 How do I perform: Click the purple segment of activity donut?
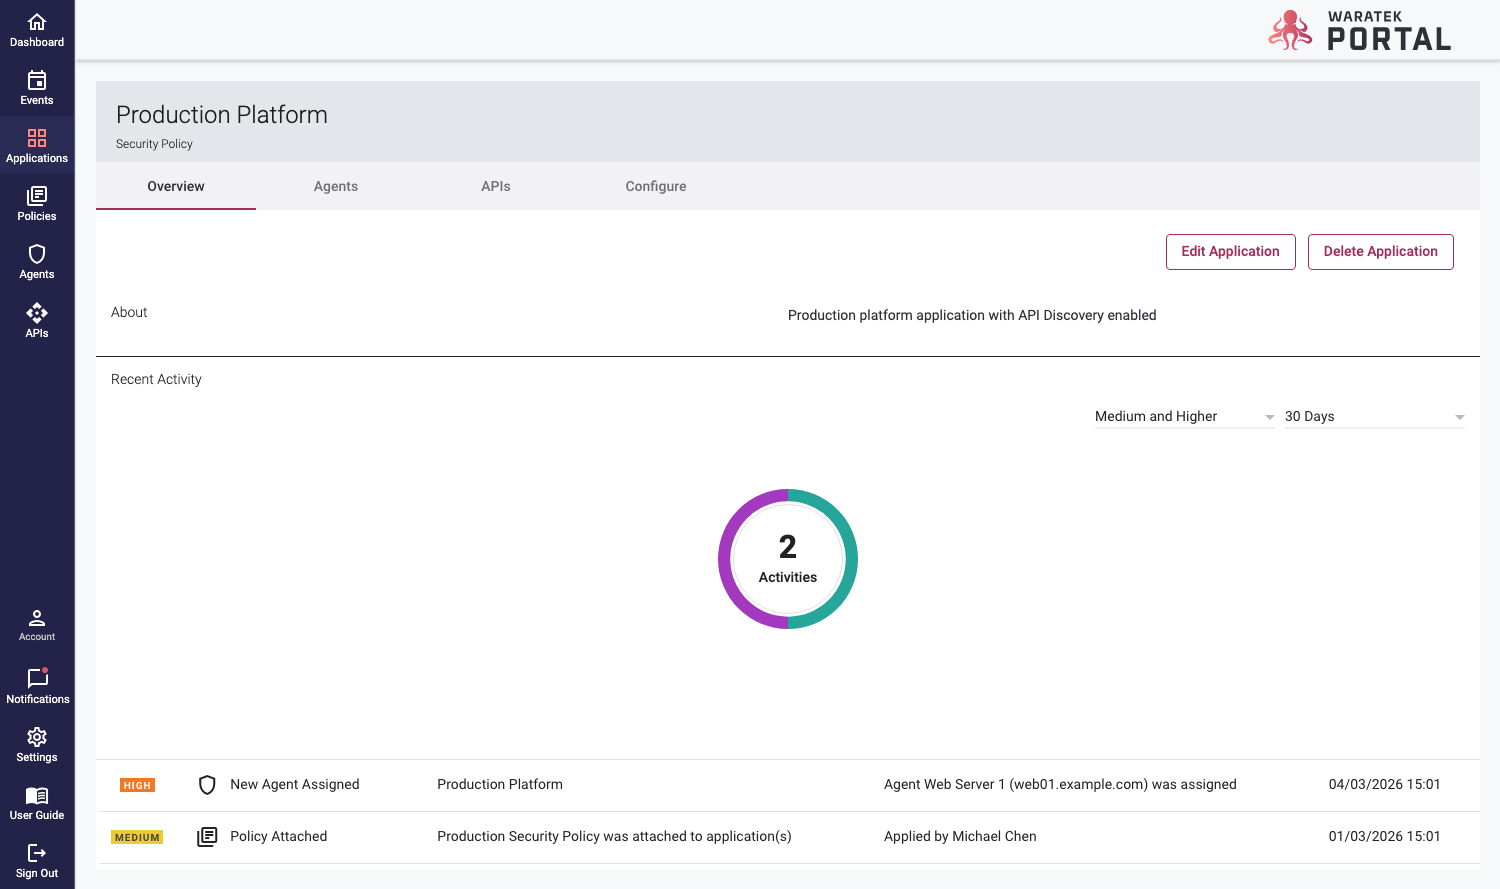(x=726, y=559)
